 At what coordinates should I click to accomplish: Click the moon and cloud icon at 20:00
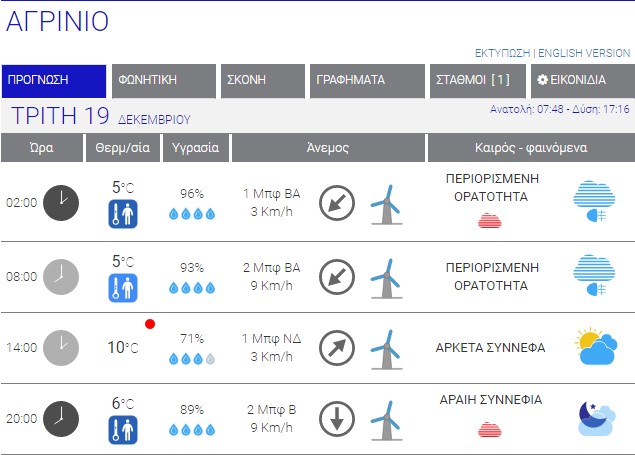[x=594, y=419]
